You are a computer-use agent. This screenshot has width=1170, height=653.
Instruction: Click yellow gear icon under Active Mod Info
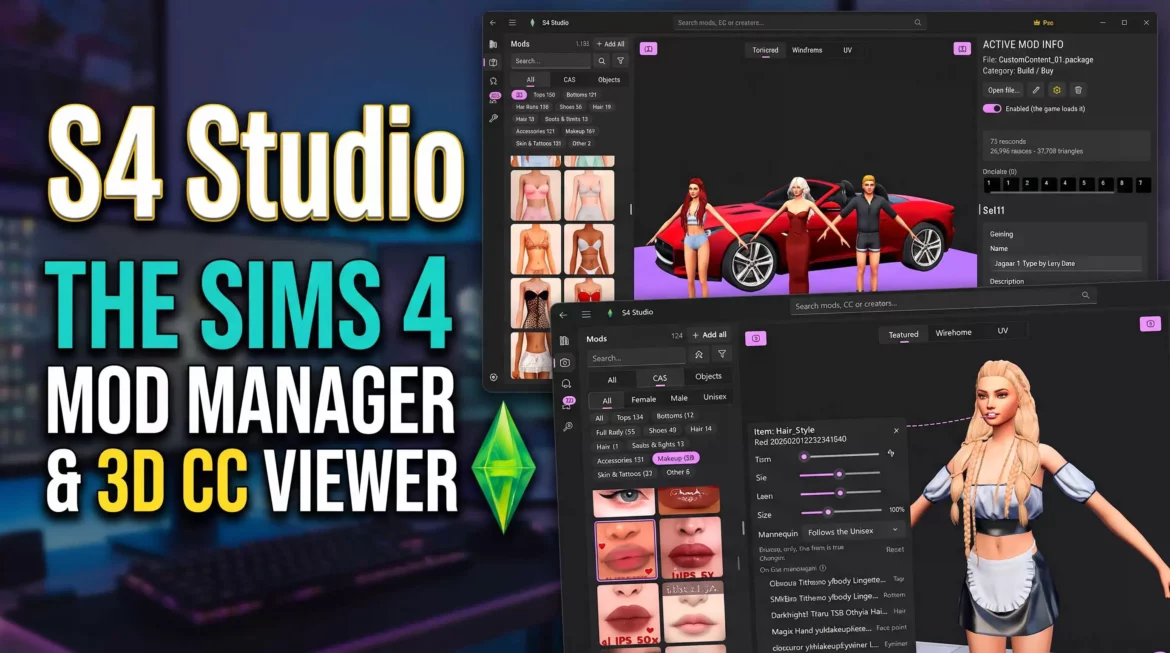pos(1057,90)
